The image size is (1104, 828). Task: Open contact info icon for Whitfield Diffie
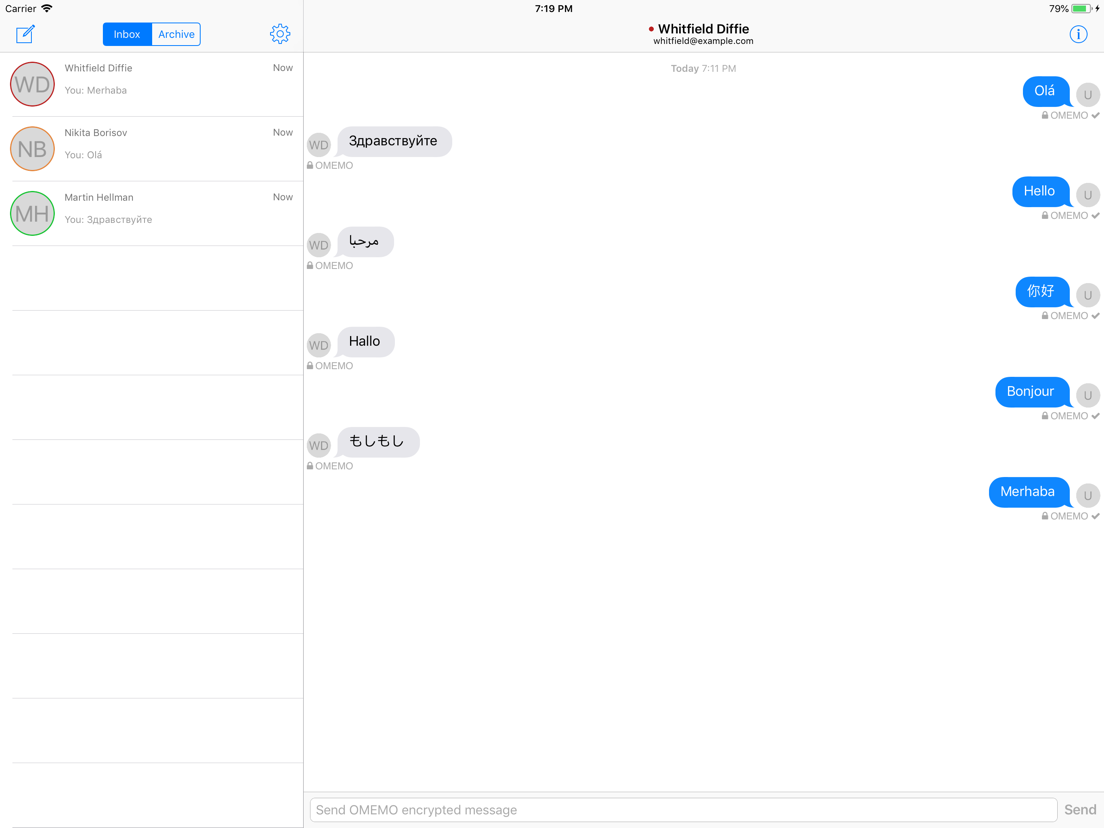(x=1078, y=34)
